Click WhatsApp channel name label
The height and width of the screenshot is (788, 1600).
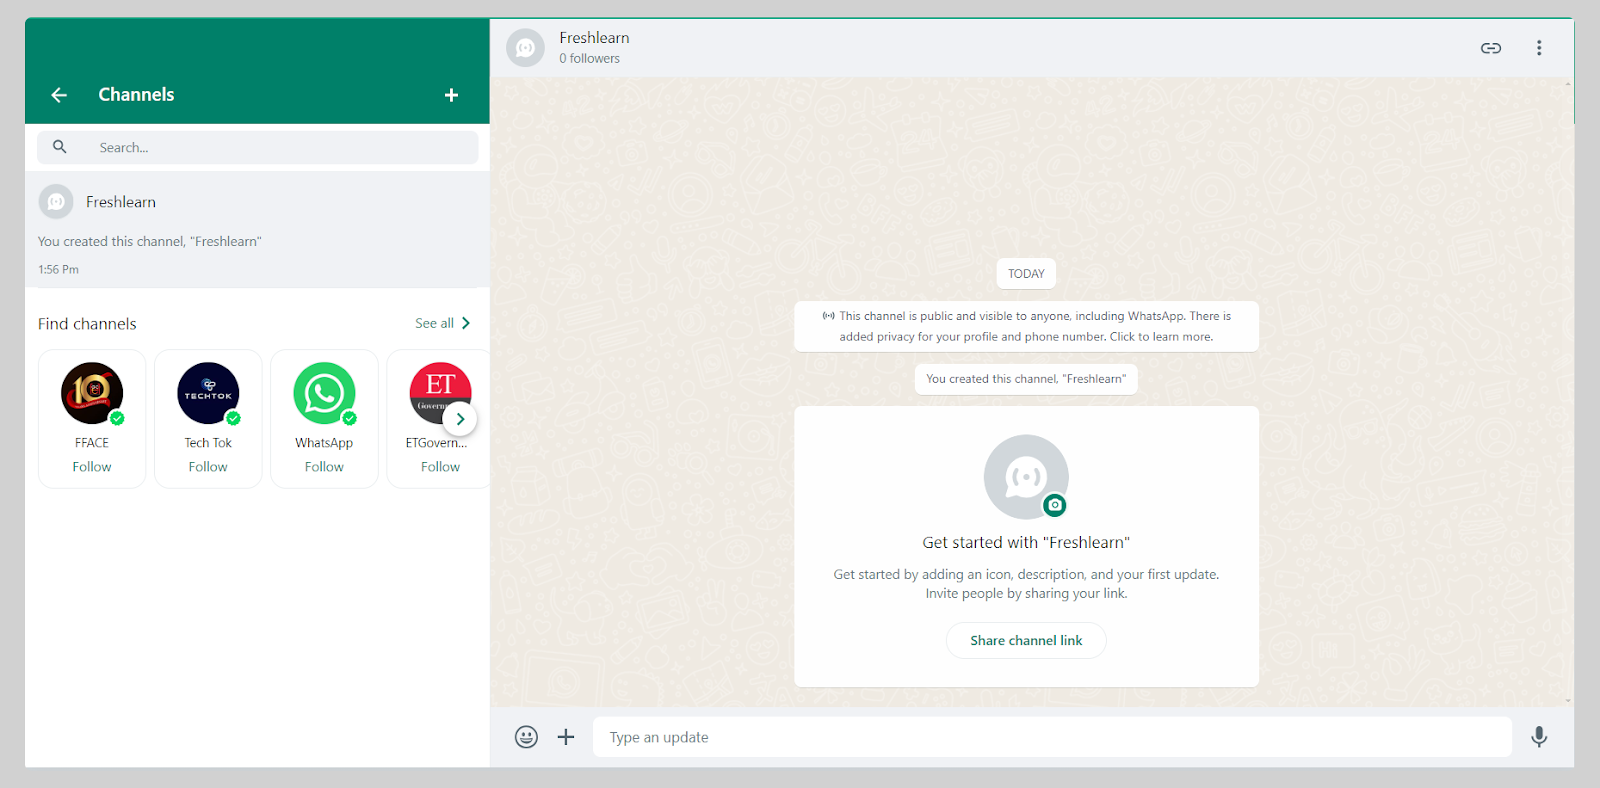324,443
